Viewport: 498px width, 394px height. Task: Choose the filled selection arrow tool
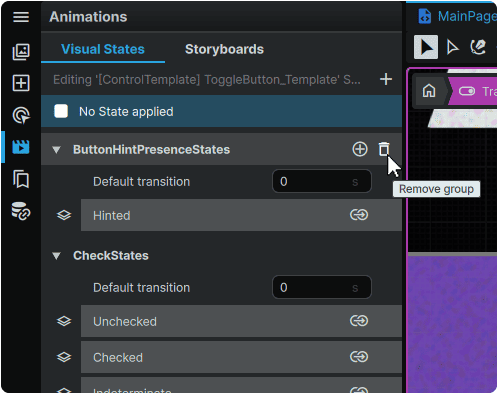coord(426,47)
